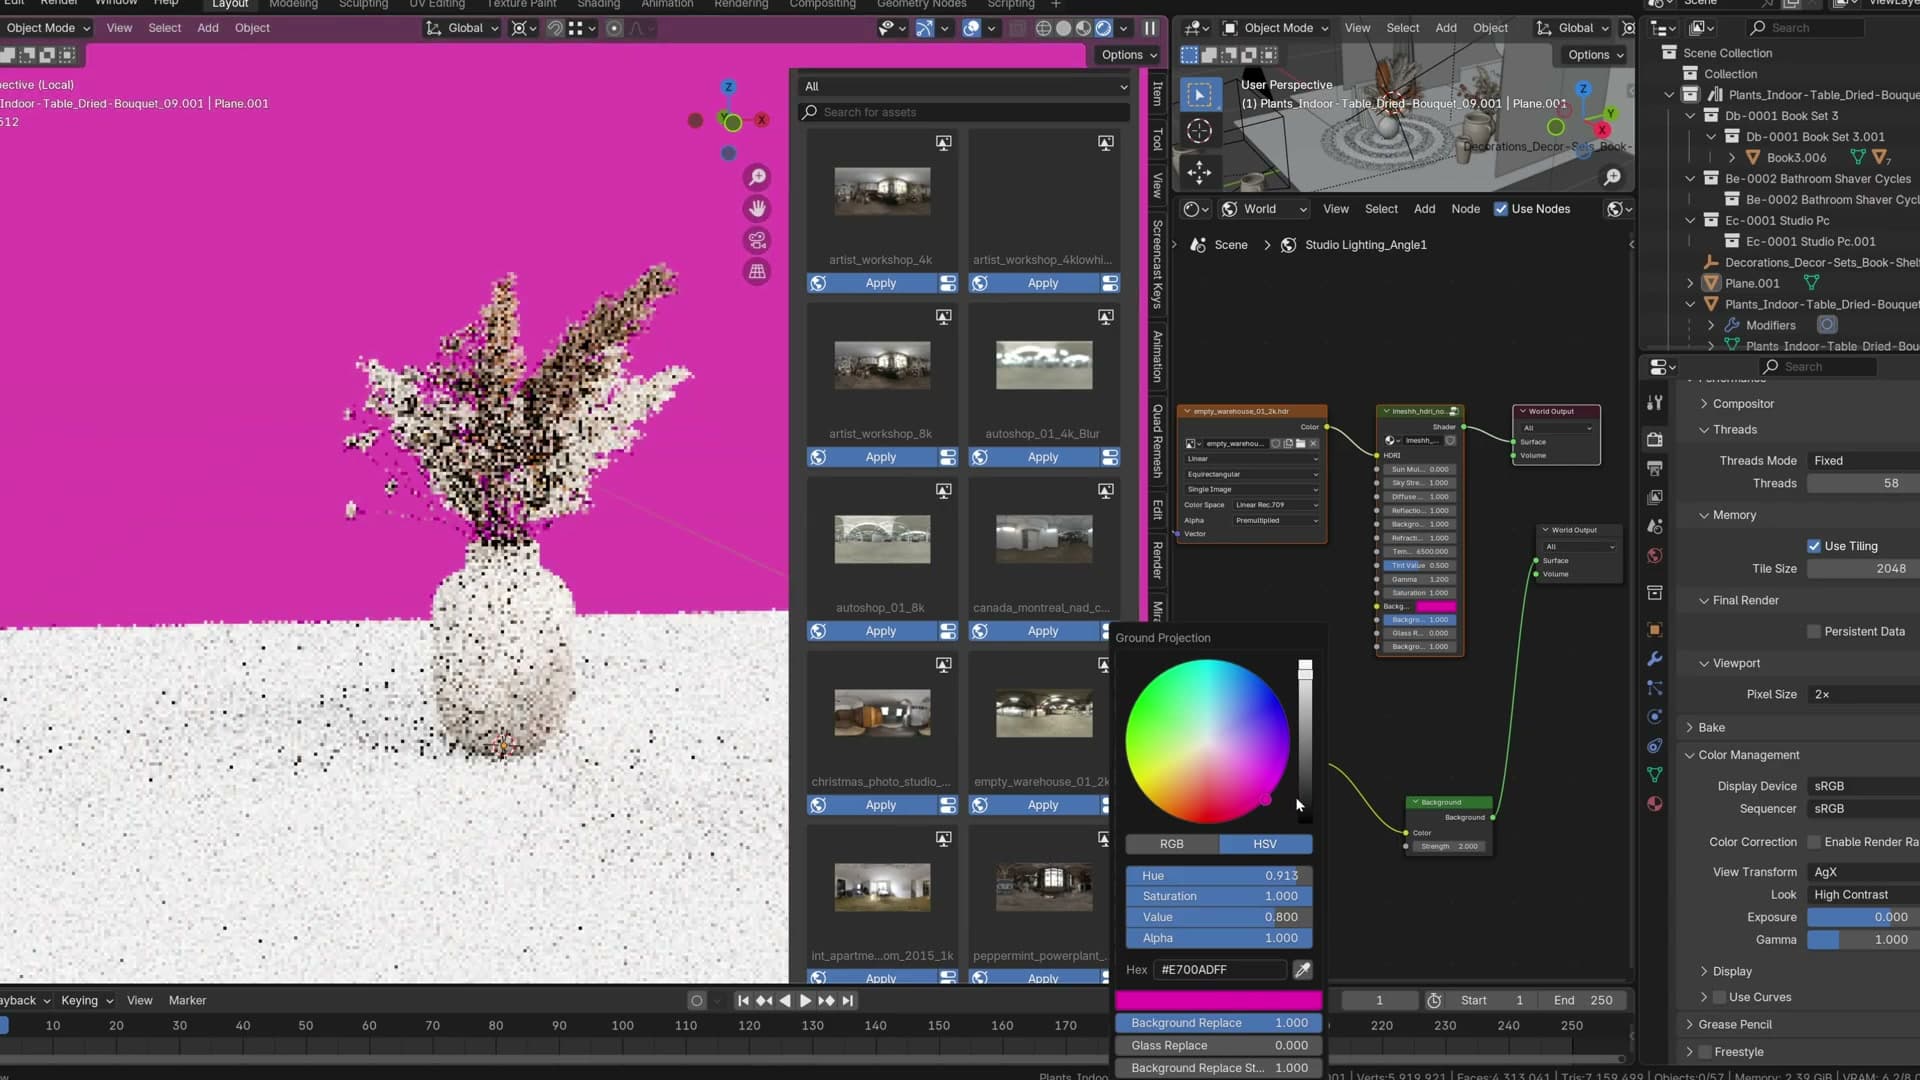Open the All asset category dropdown
This screenshot has height=1080, width=1920.
point(965,87)
